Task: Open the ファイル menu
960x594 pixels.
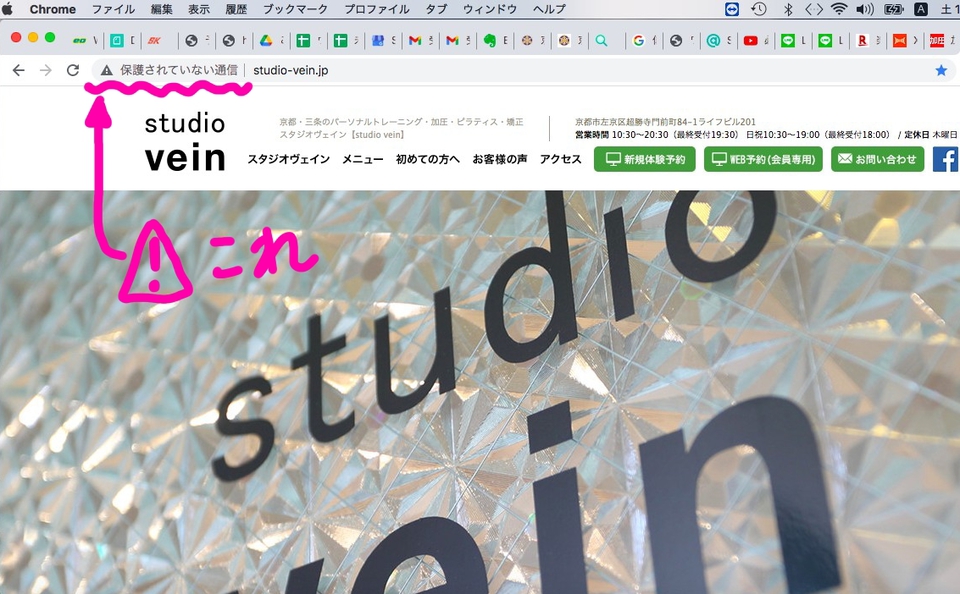Action: coord(113,9)
